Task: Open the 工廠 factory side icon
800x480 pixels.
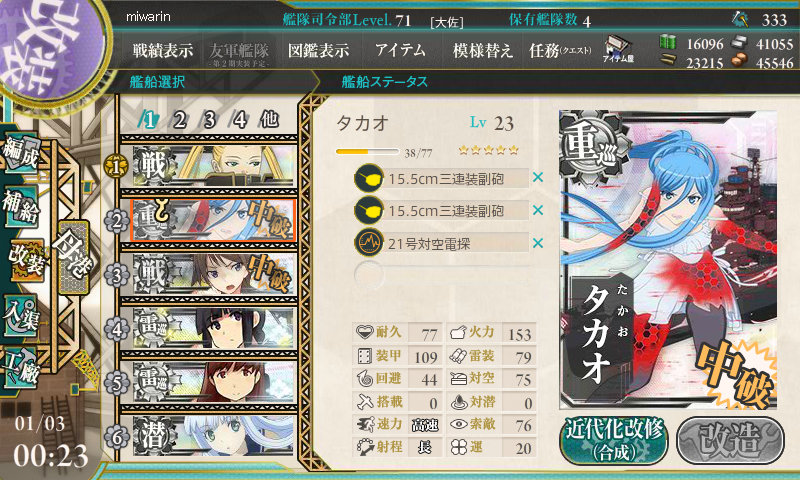Action: (x=21, y=367)
